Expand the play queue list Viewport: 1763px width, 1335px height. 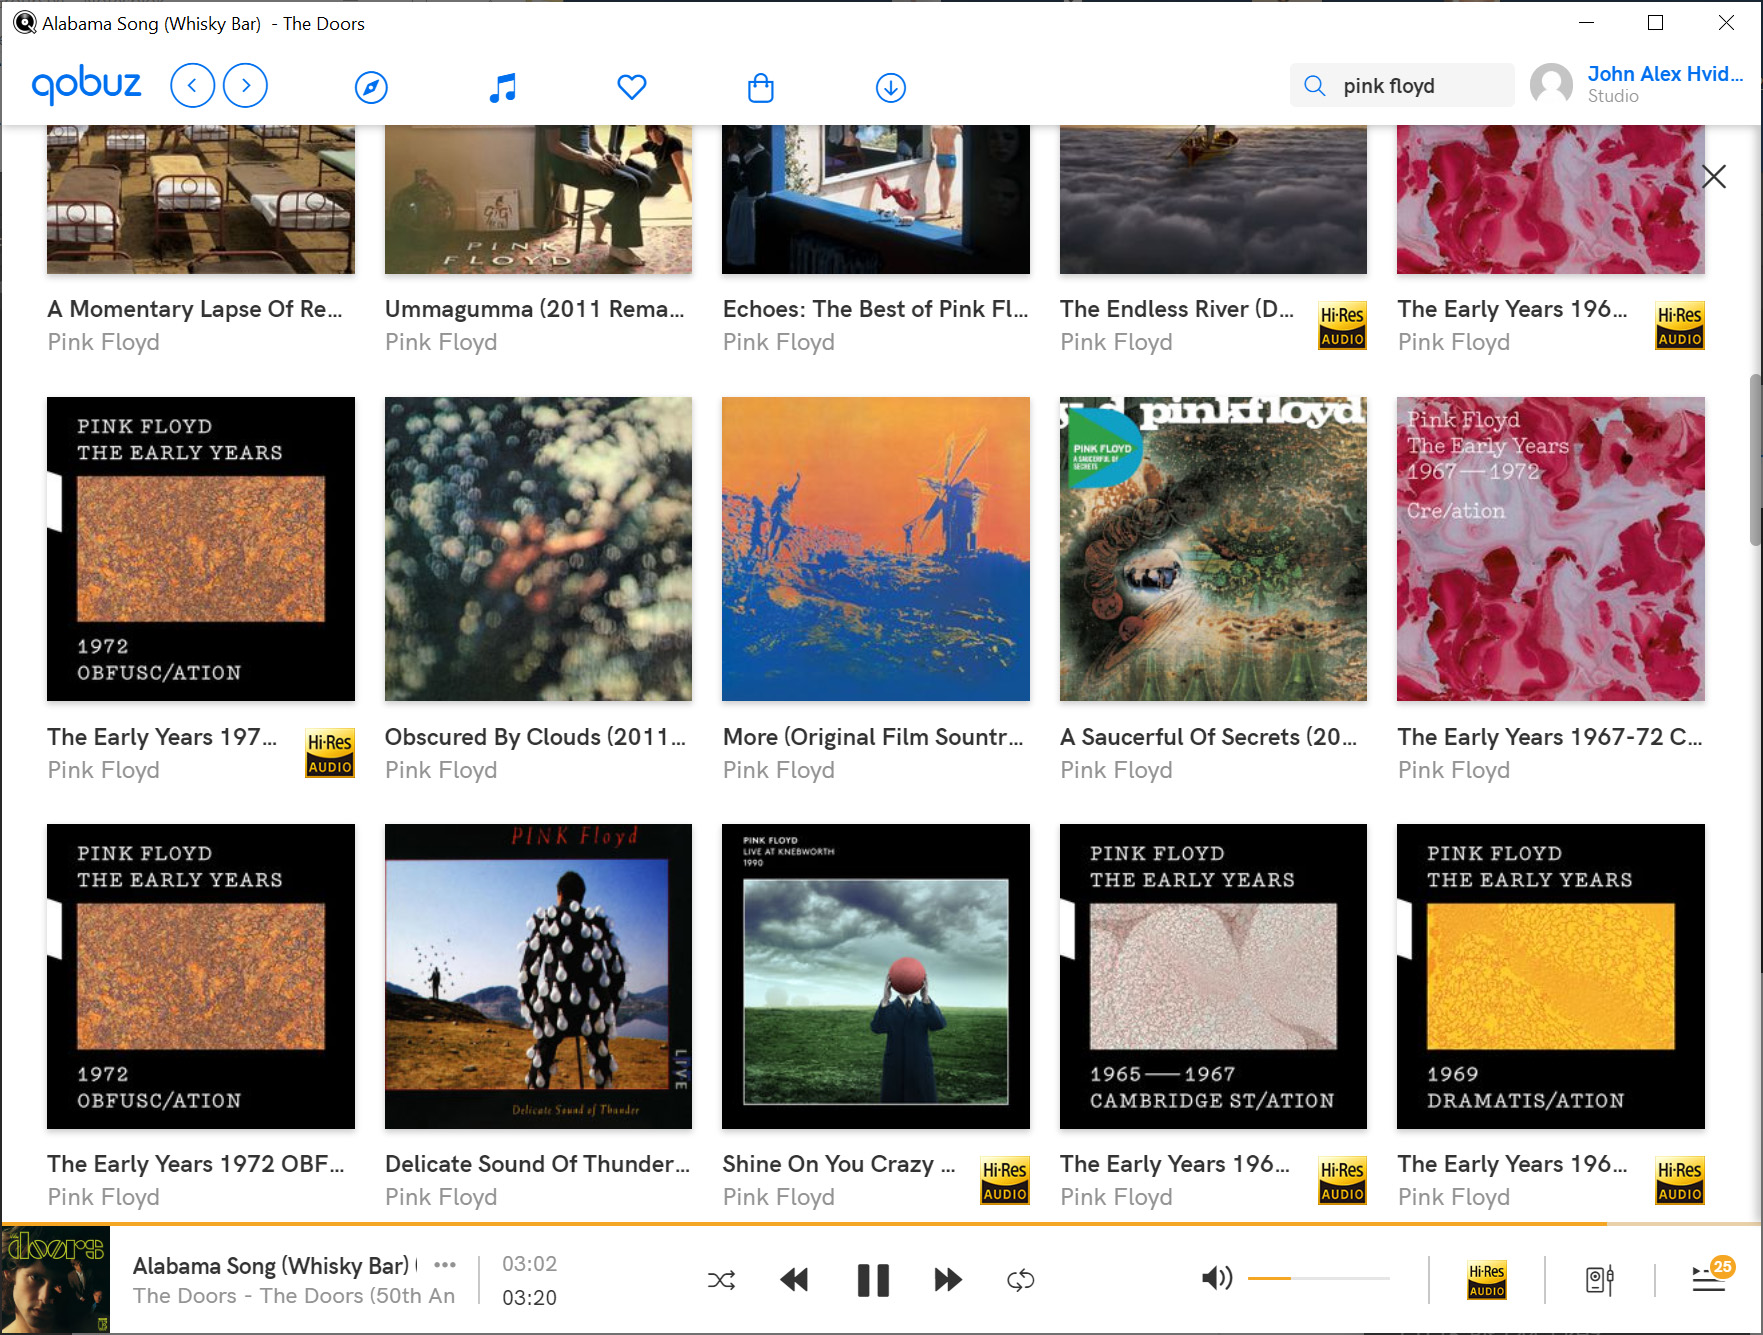click(1708, 1279)
